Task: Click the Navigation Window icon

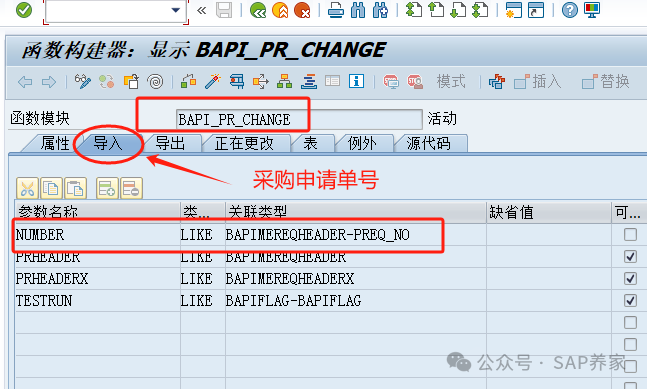Action: (309, 82)
